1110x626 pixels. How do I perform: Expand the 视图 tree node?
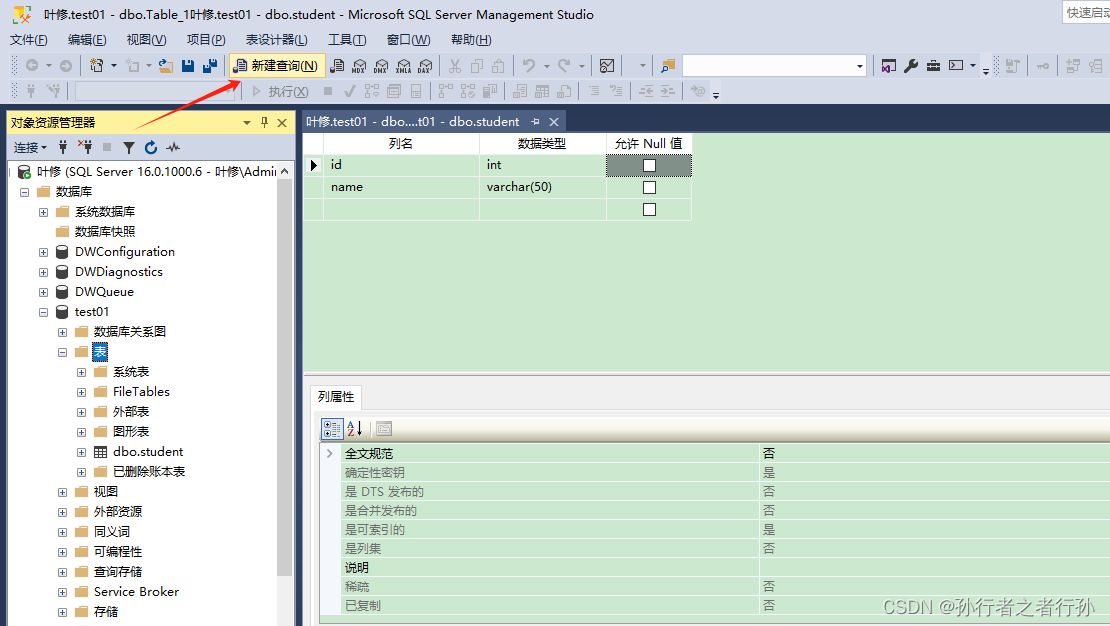[62, 491]
